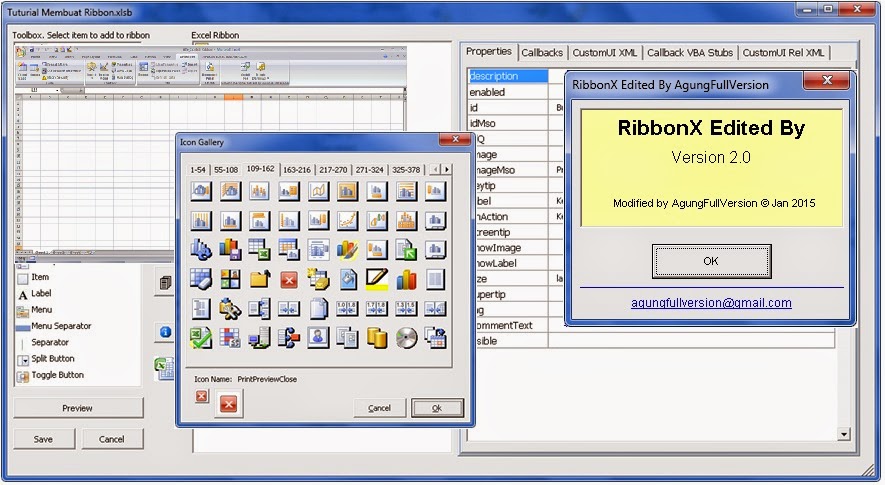Choose the table with dollar sign icon

tap(230, 338)
